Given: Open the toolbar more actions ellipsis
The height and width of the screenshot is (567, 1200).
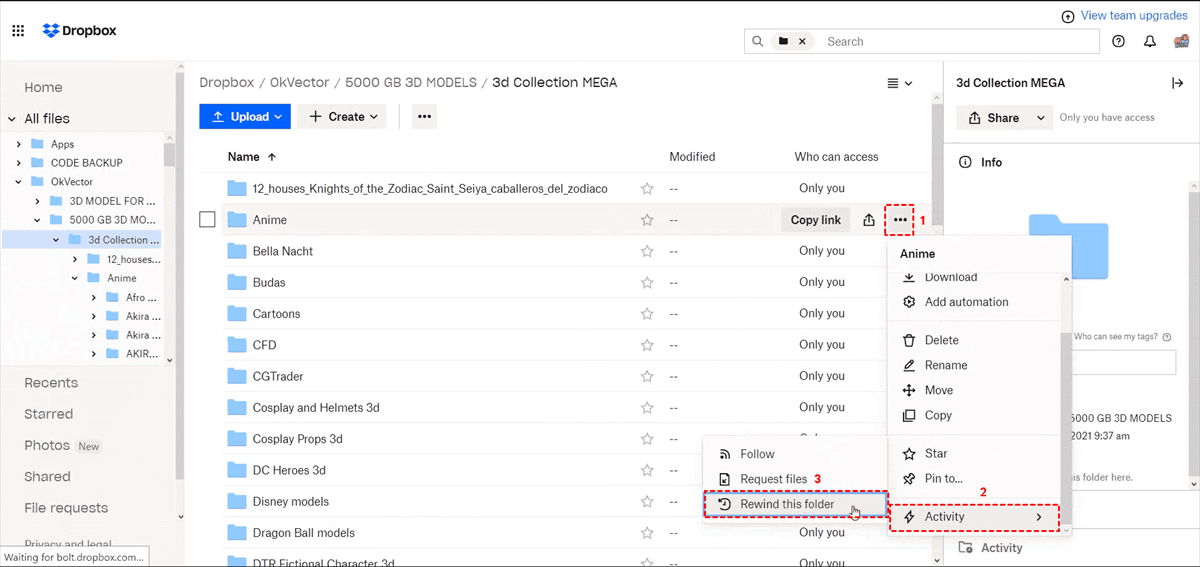Looking at the screenshot, I should (x=424, y=117).
